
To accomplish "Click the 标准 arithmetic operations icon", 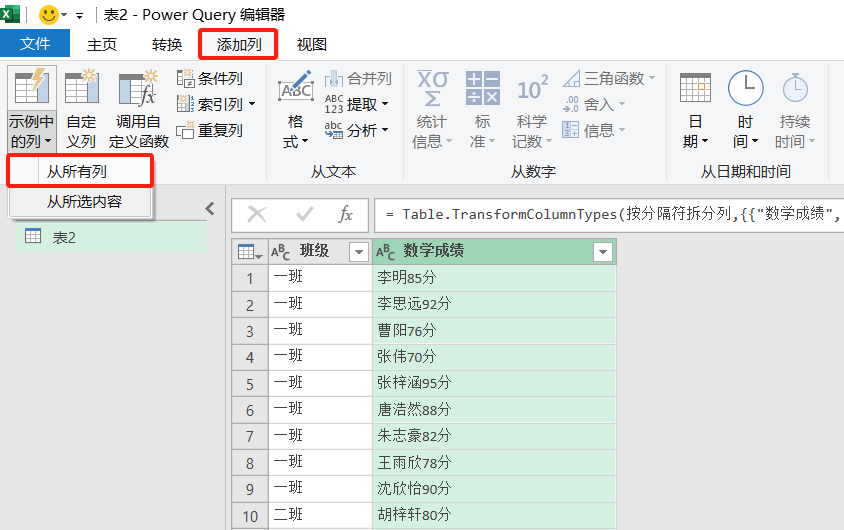I will click(x=483, y=88).
